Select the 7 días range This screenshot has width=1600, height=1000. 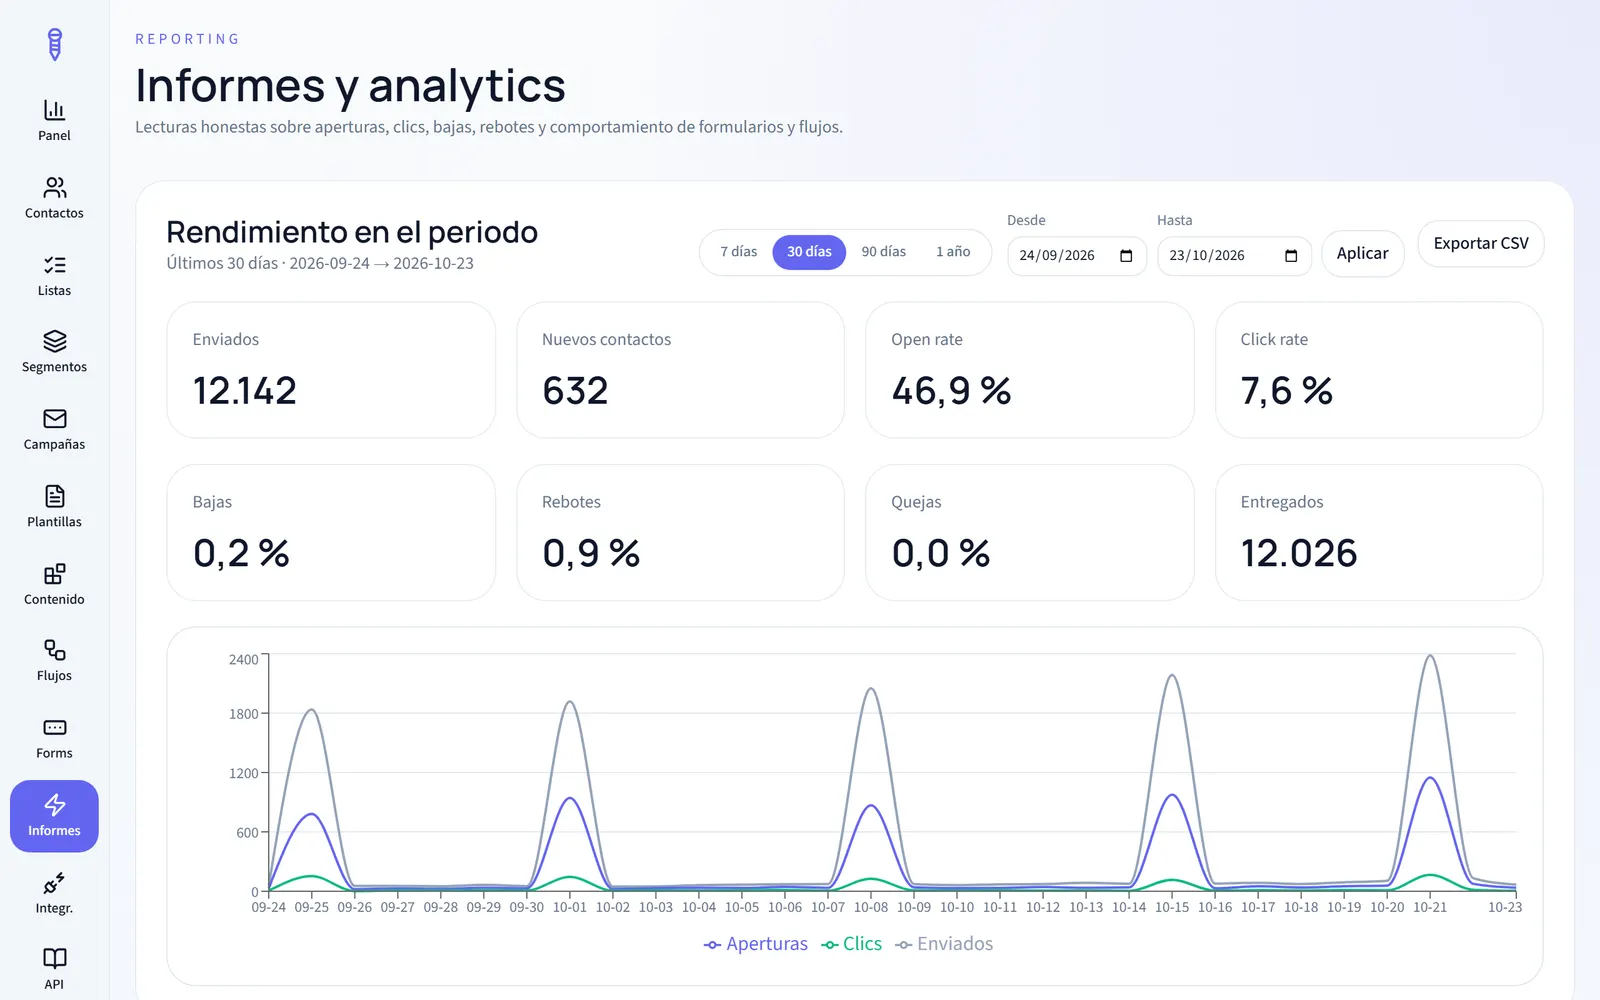point(738,252)
